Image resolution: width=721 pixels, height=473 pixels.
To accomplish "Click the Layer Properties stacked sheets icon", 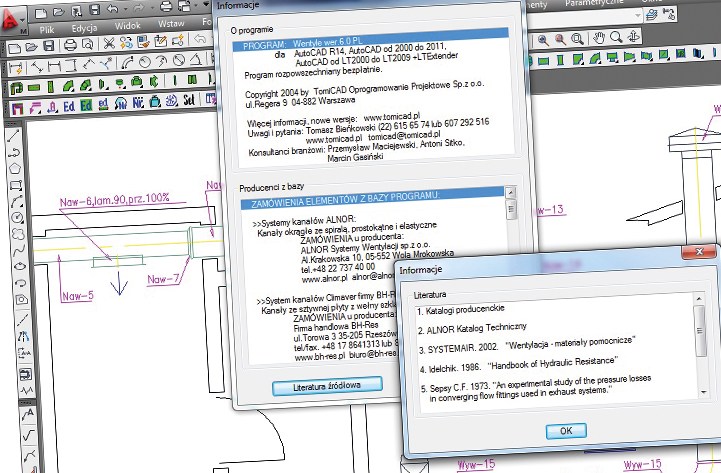I will (x=652, y=16).
